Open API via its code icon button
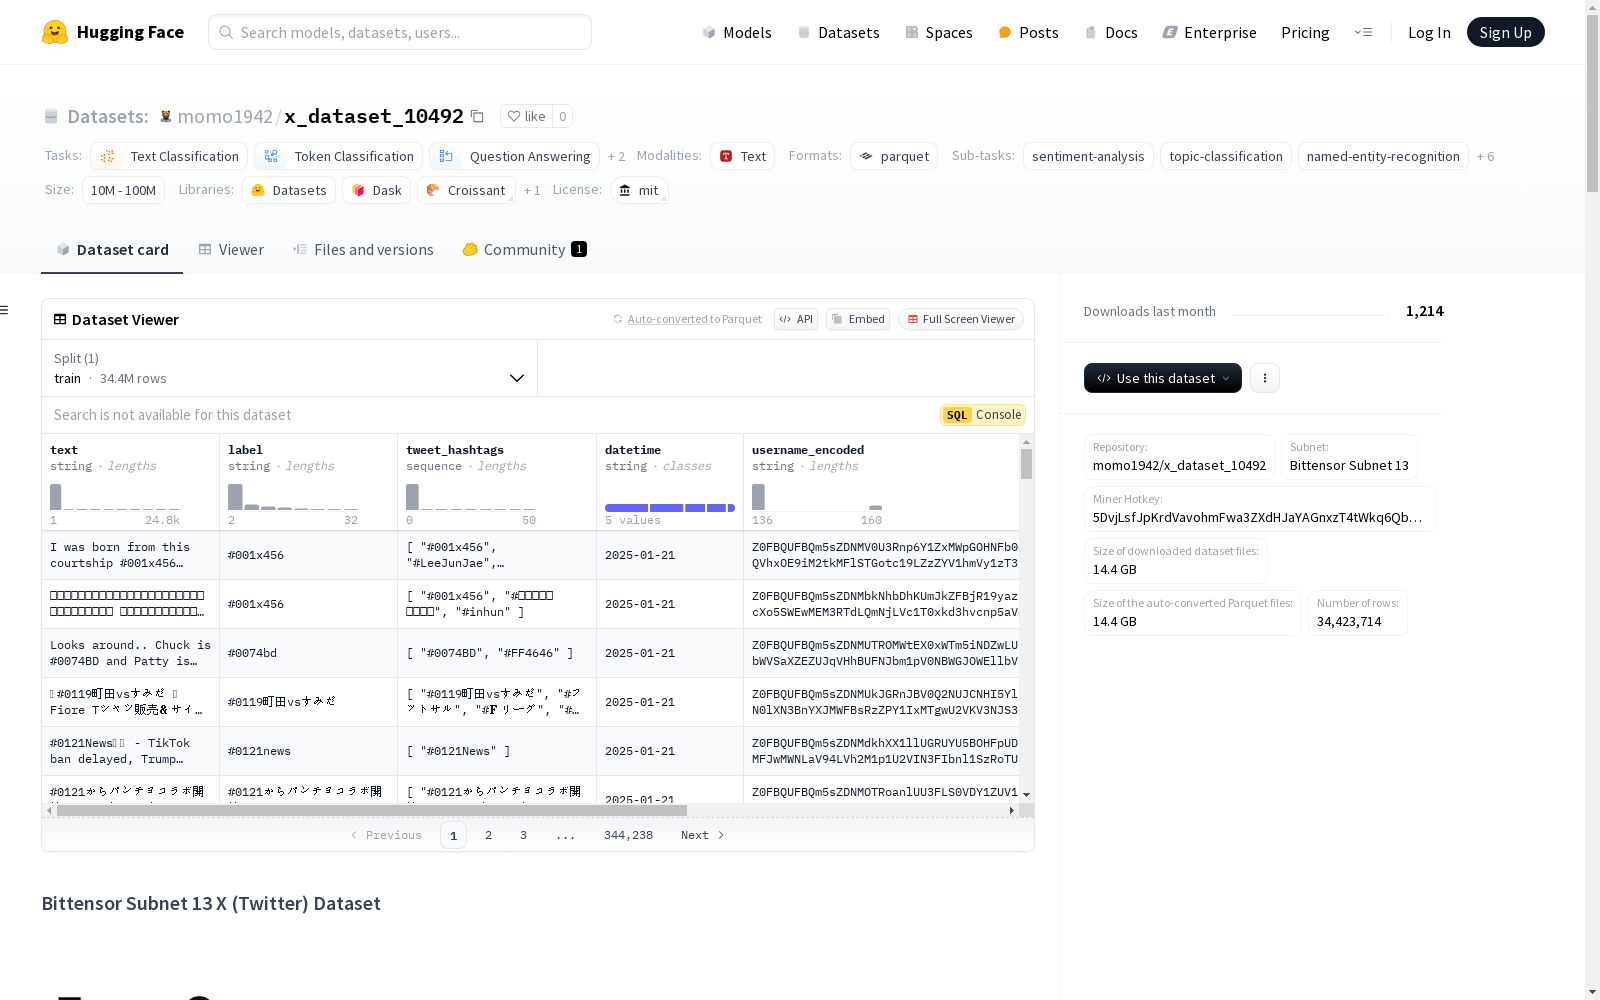 pyautogui.click(x=796, y=319)
